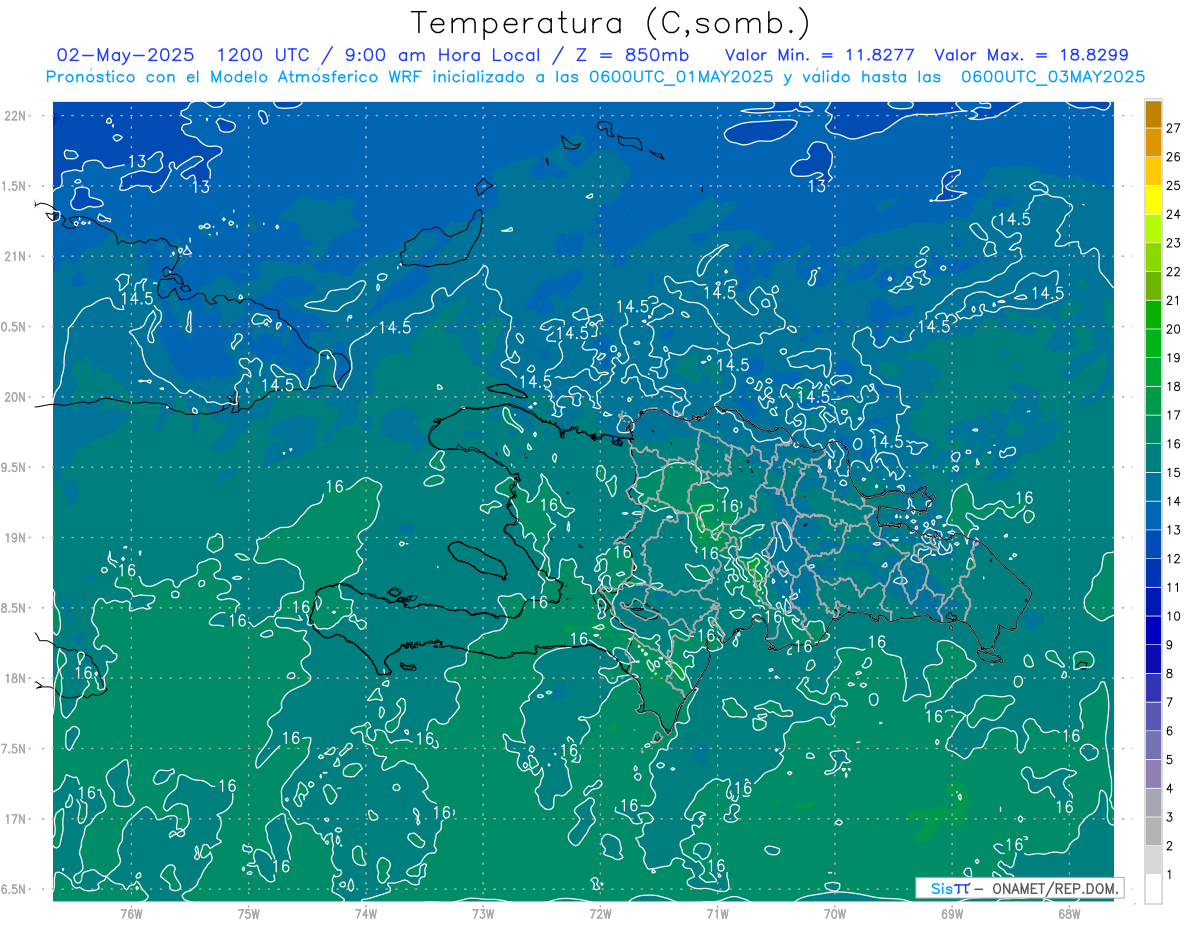Viewport: 1200px width, 927px height.
Task: Click the '76W' longitude axis label
Action: pyautogui.click(x=132, y=913)
